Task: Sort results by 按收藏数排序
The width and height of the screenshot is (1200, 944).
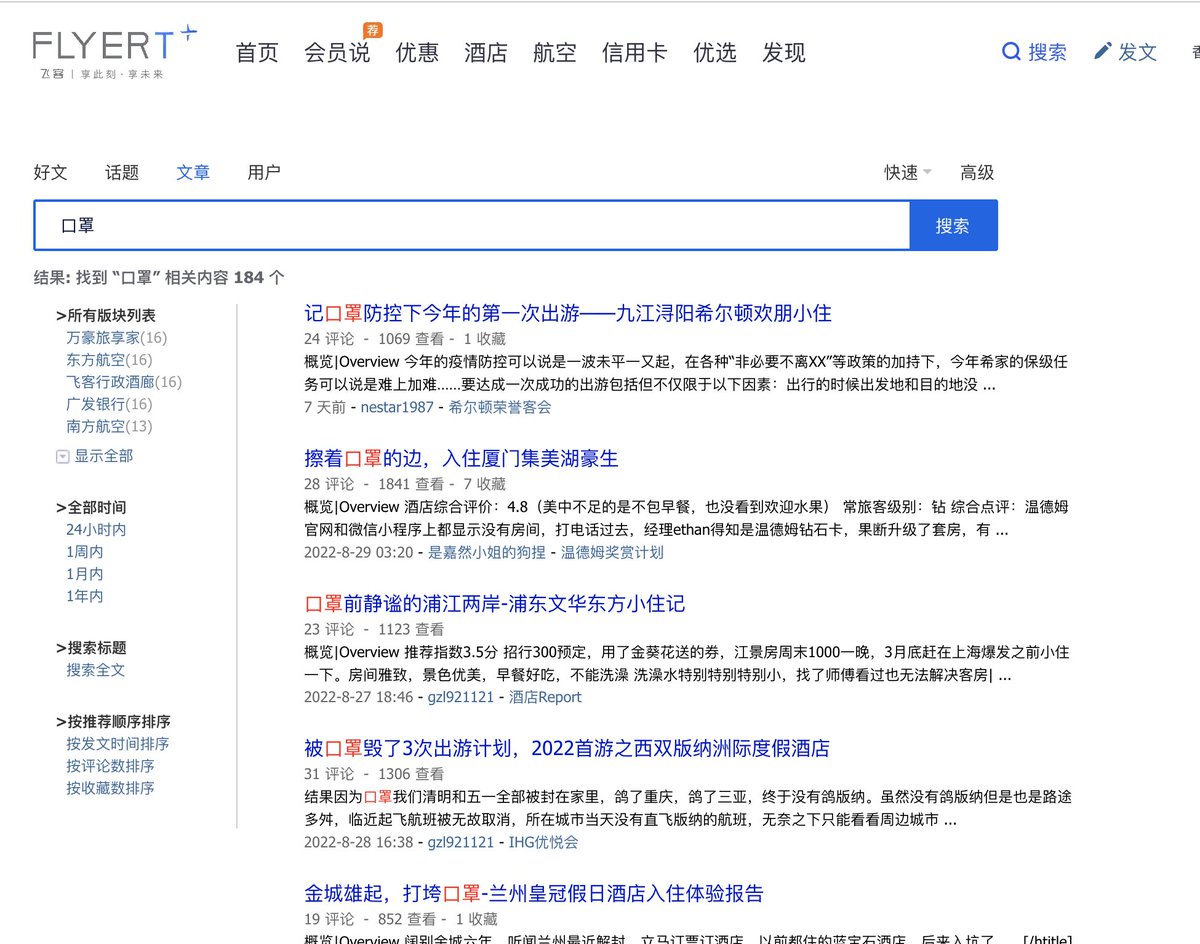Action: [x=110, y=788]
